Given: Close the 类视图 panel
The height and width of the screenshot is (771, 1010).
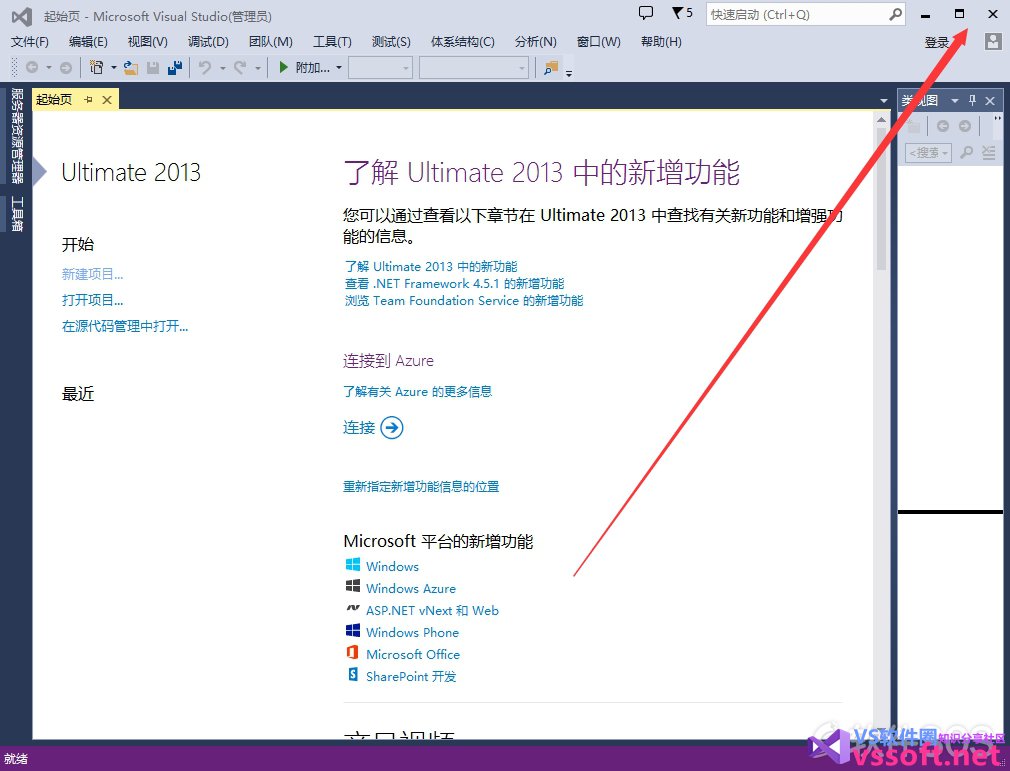Looking at the screenshot, I should point(990,100).
